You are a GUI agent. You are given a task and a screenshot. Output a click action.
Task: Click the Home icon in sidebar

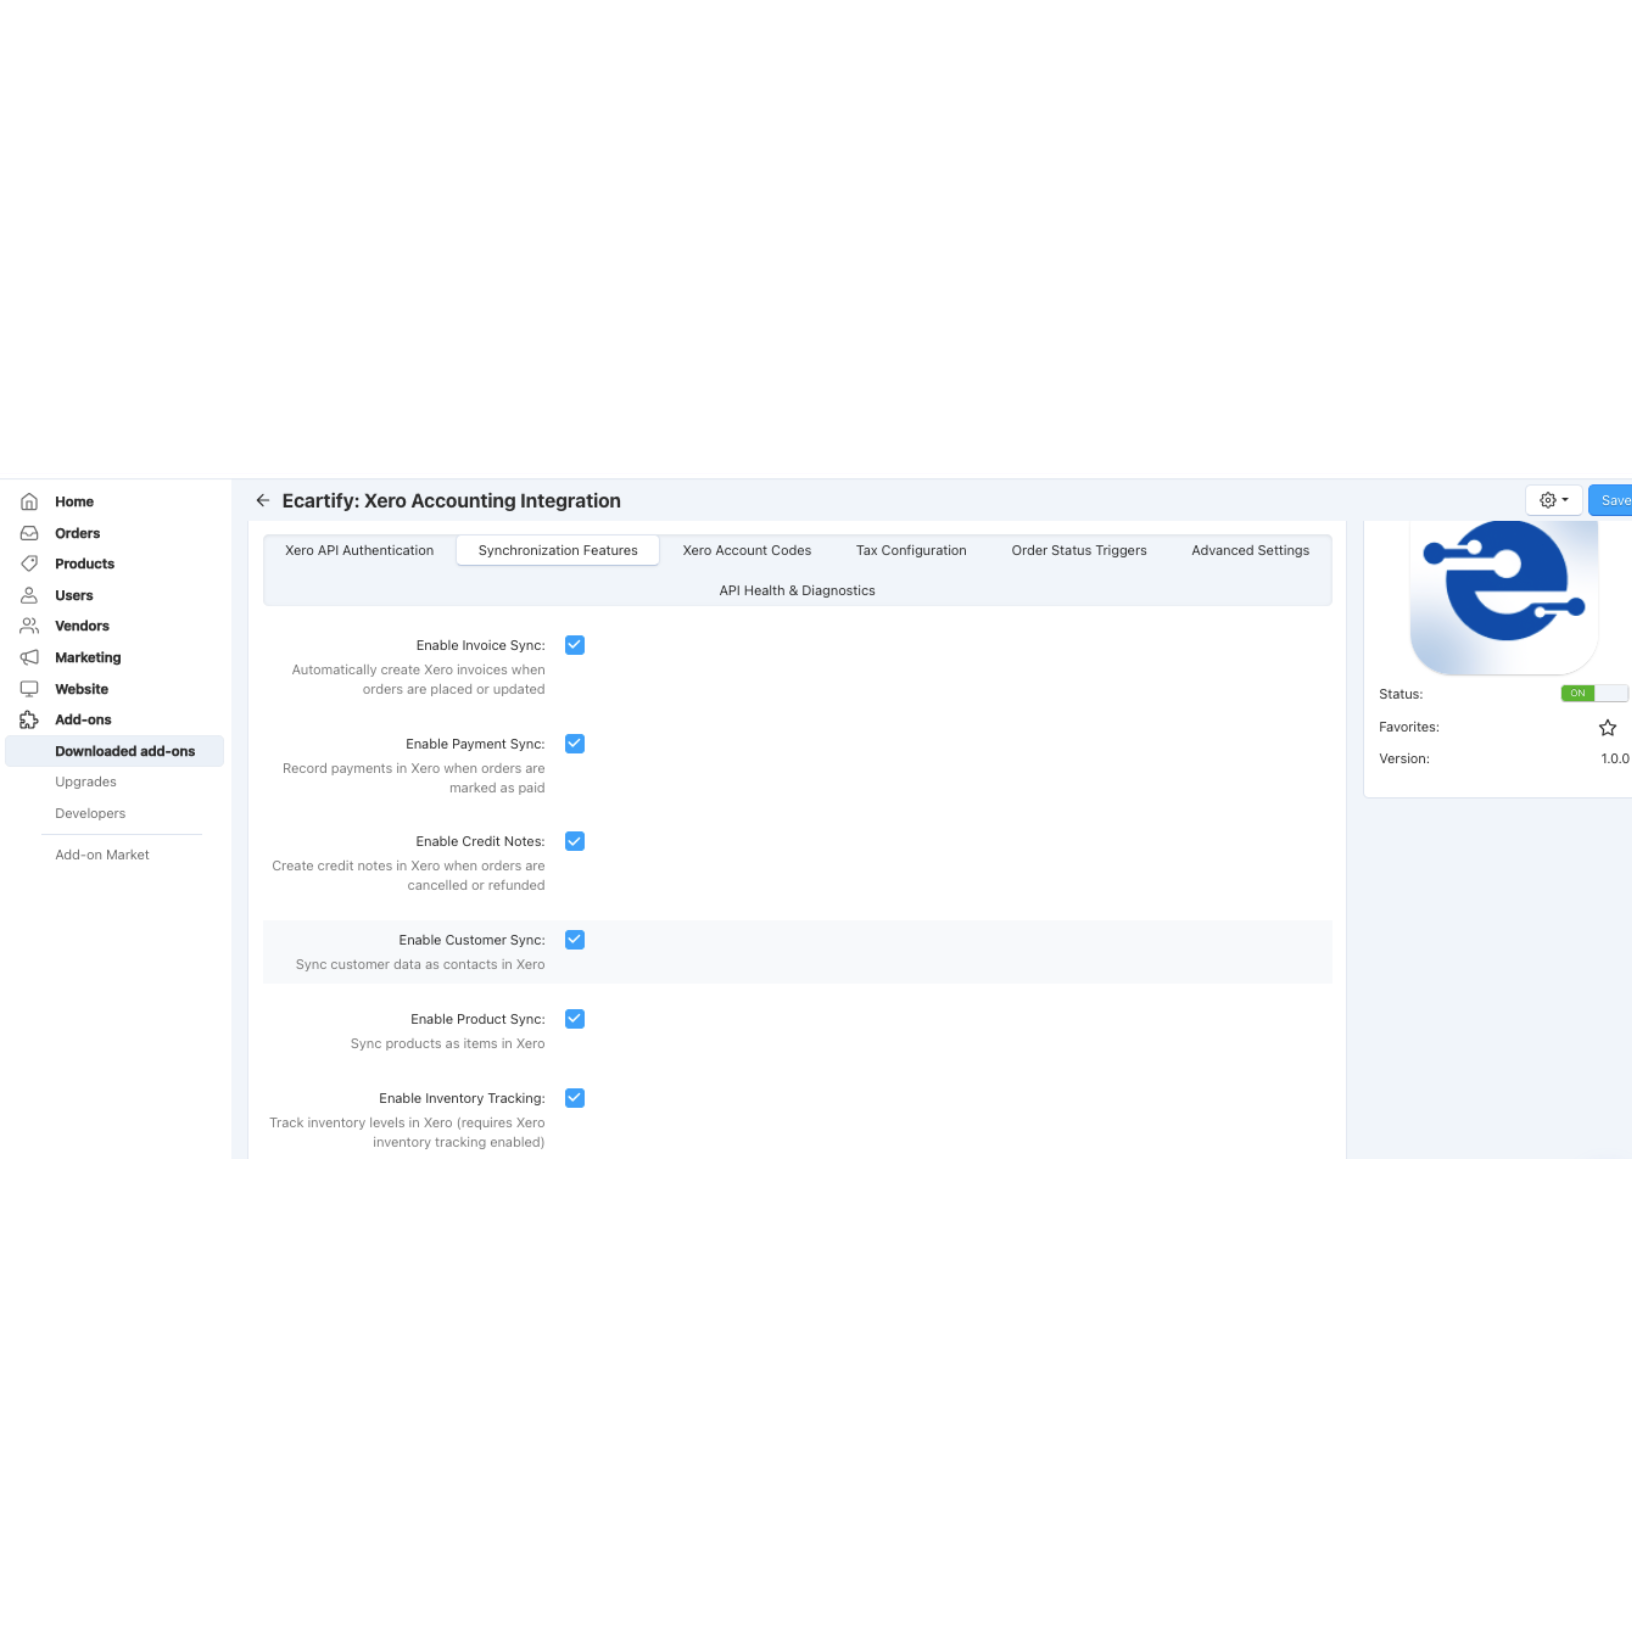29,502
